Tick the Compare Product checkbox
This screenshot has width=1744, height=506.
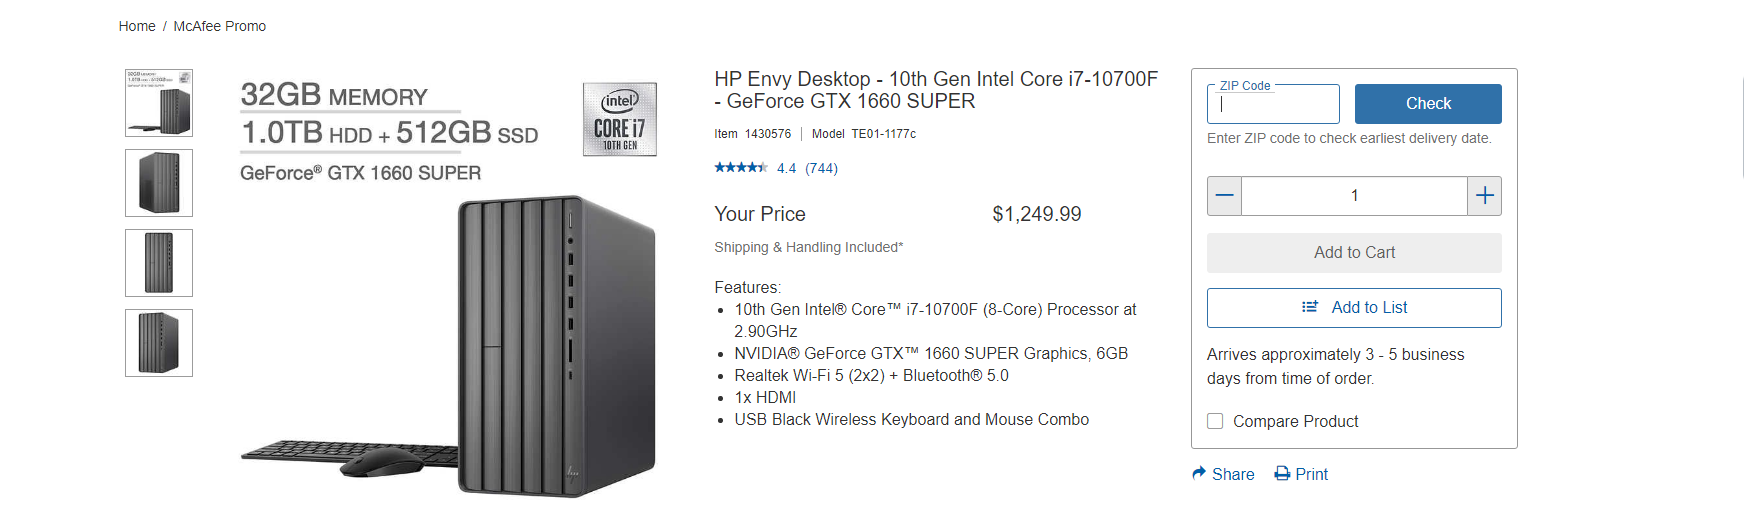coord(1215,421)
